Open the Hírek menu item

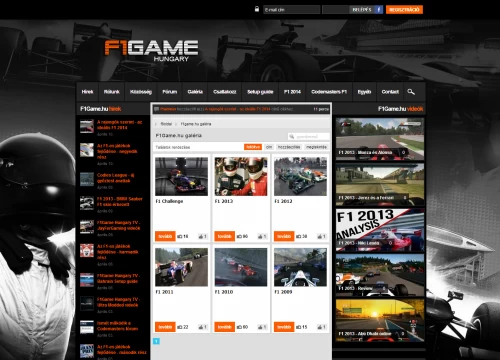point(87,92)
